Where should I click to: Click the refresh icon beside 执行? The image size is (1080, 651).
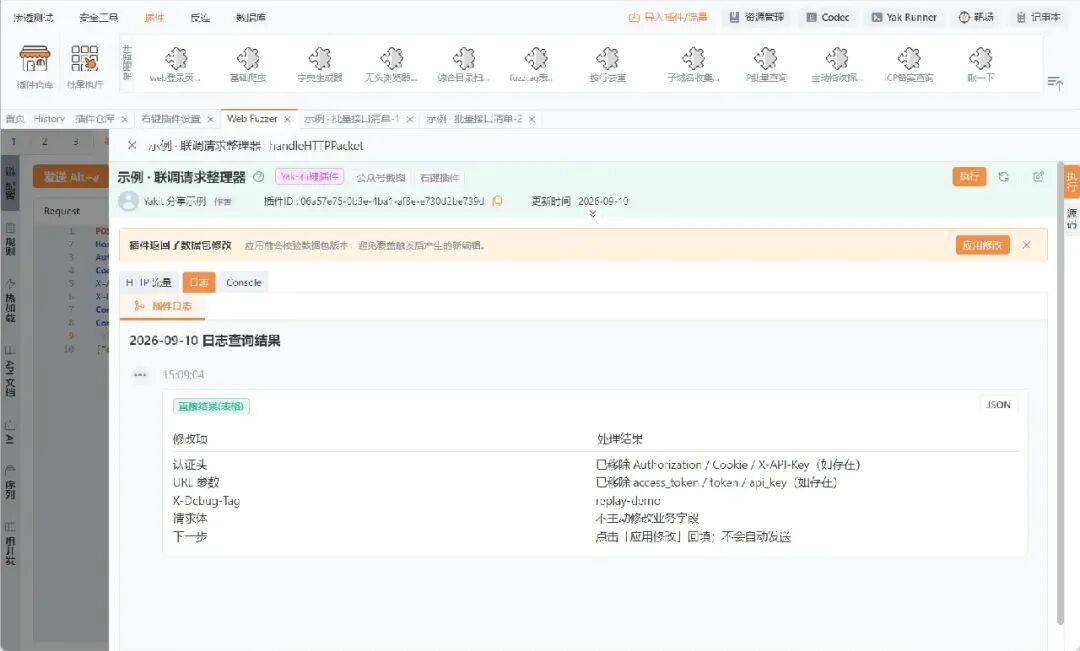tap(1004, 177)
